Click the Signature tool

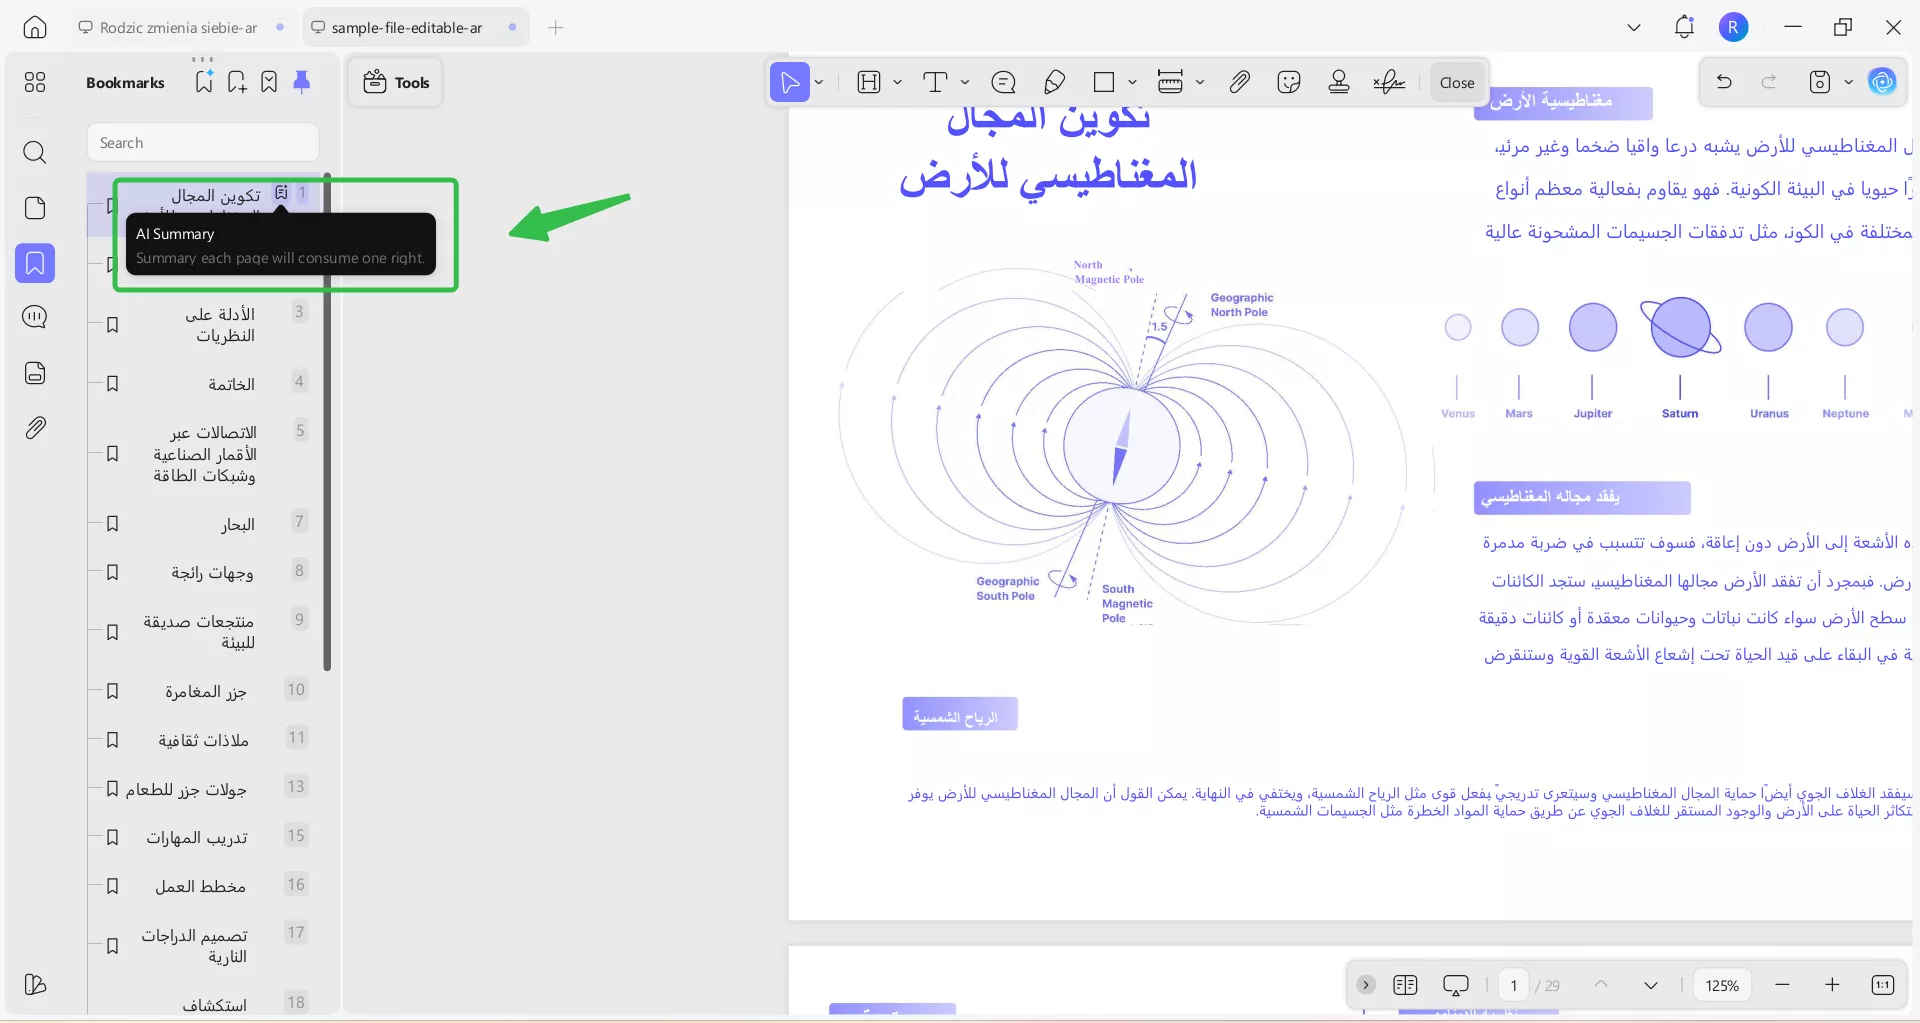point(1389,82)
